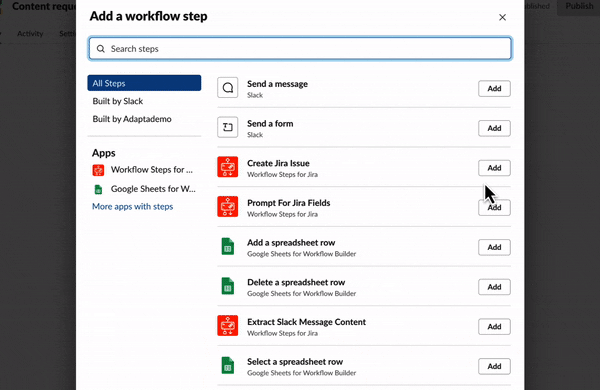Add the Create Jira Issue step

494,168
